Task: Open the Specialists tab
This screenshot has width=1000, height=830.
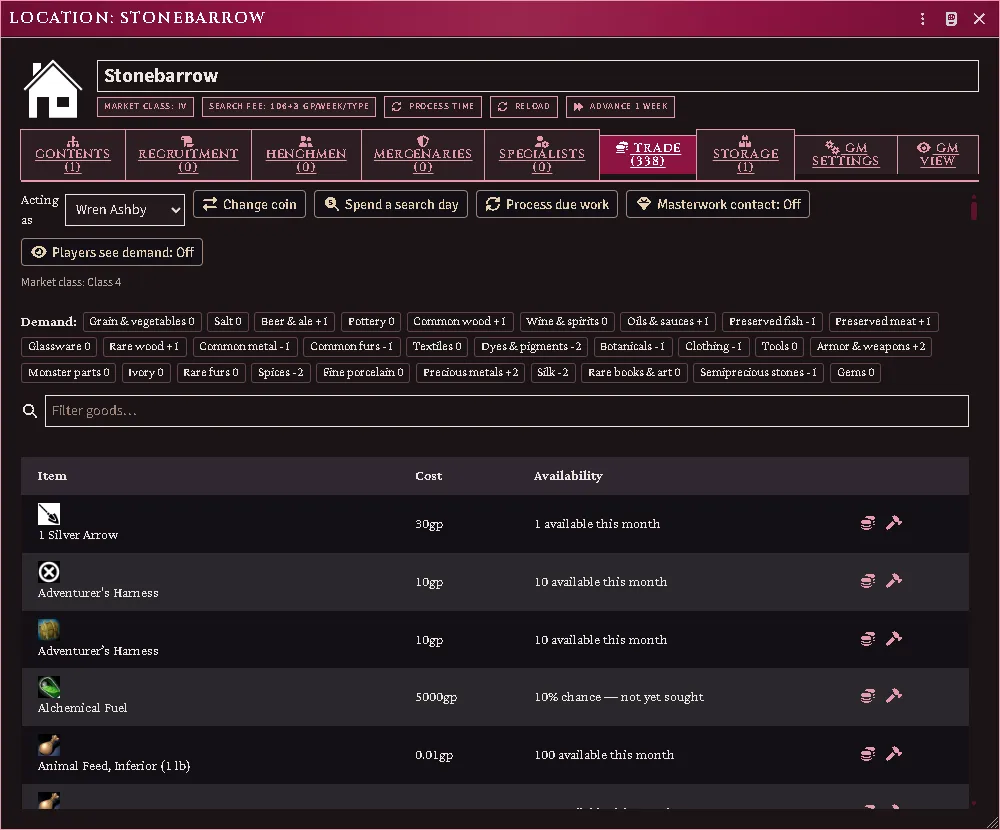Action: [541, 155]
